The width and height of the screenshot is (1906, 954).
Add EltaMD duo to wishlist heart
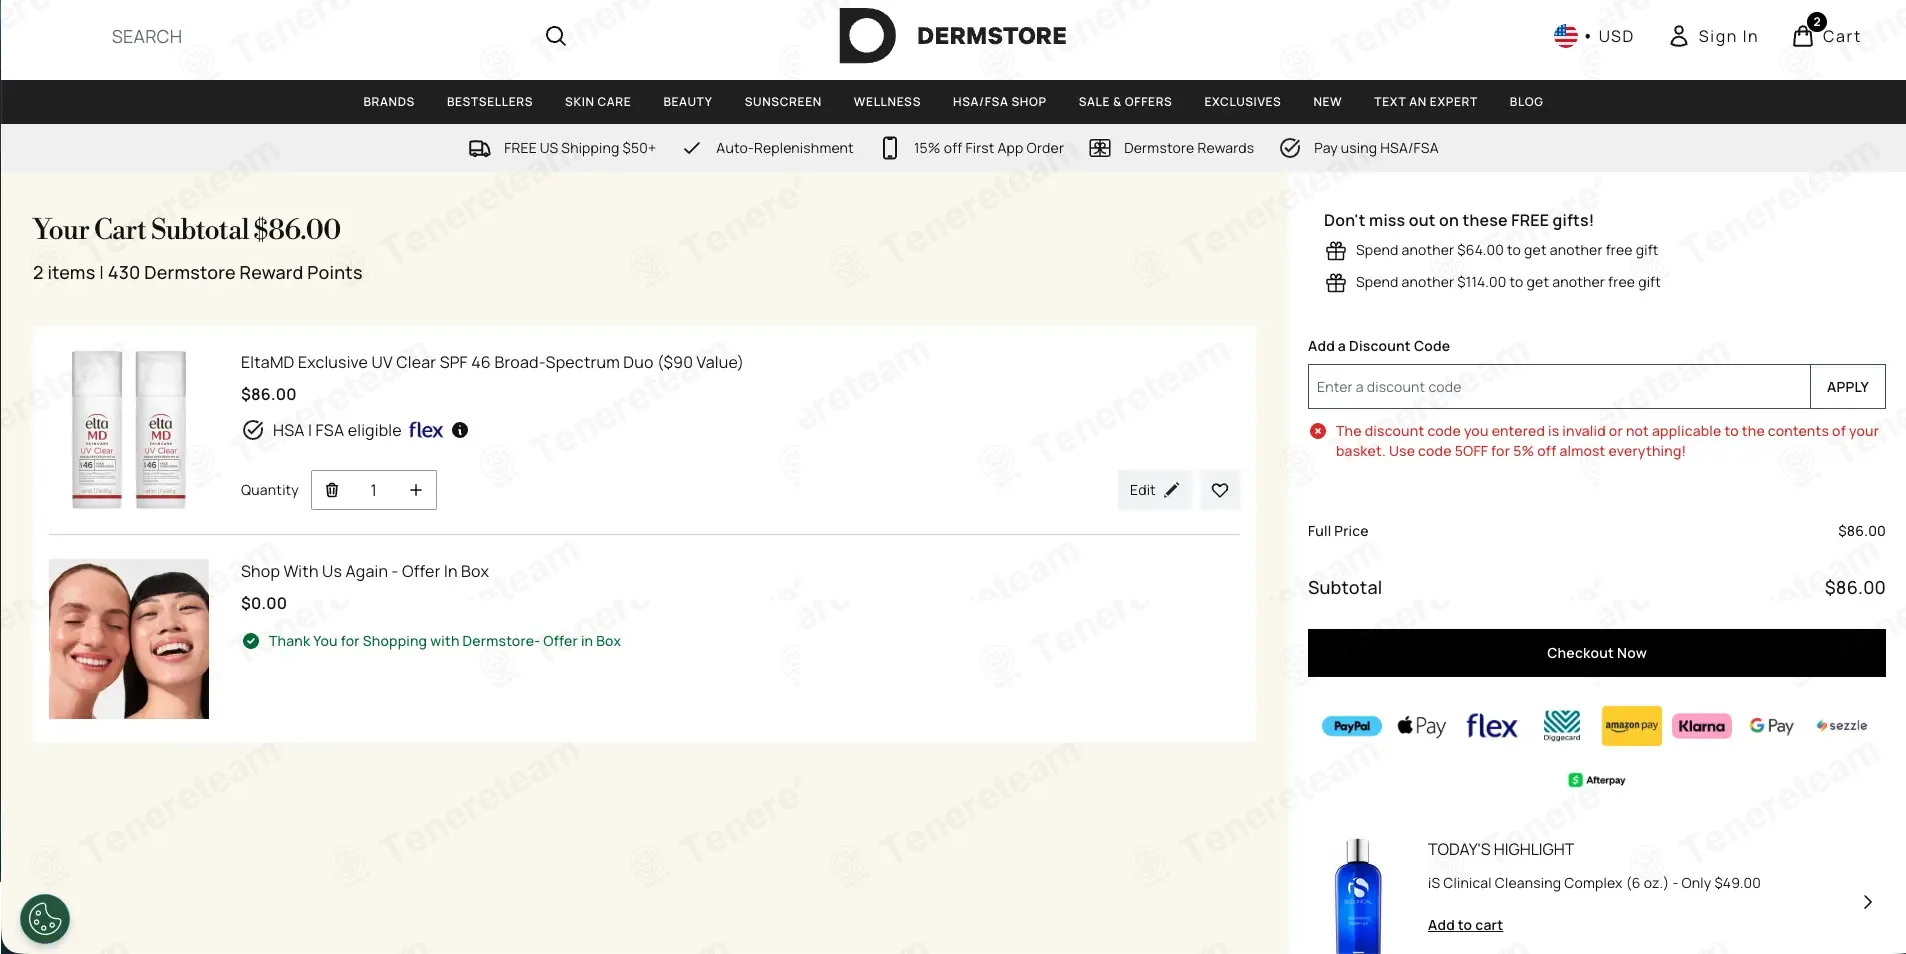click(x=1220, y=490)
